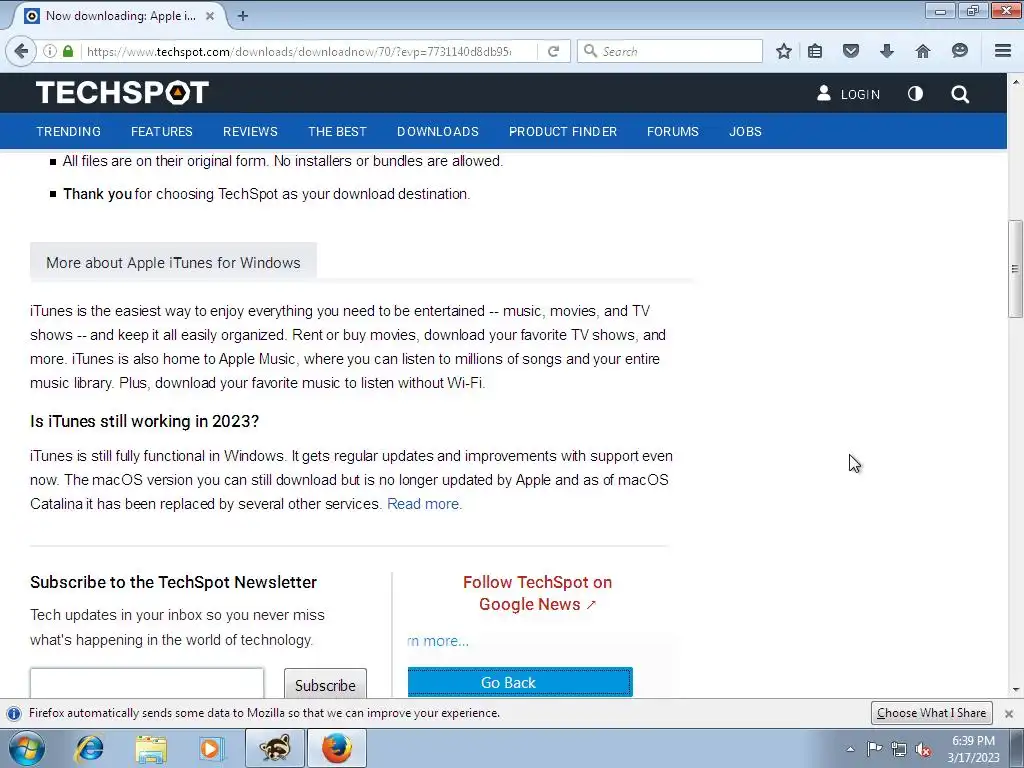Viewport: 1024px width, 768px height.
Task: Bookmark this page with star icon
Action: (x=784, y=51)
